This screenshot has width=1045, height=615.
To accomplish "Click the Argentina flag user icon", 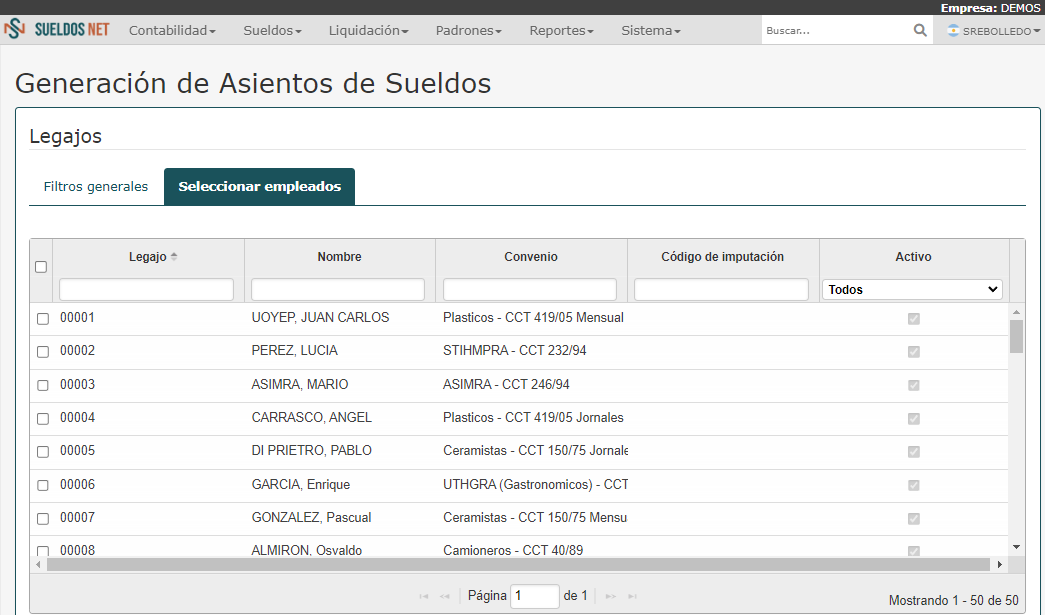I will (x=953, y=31).
